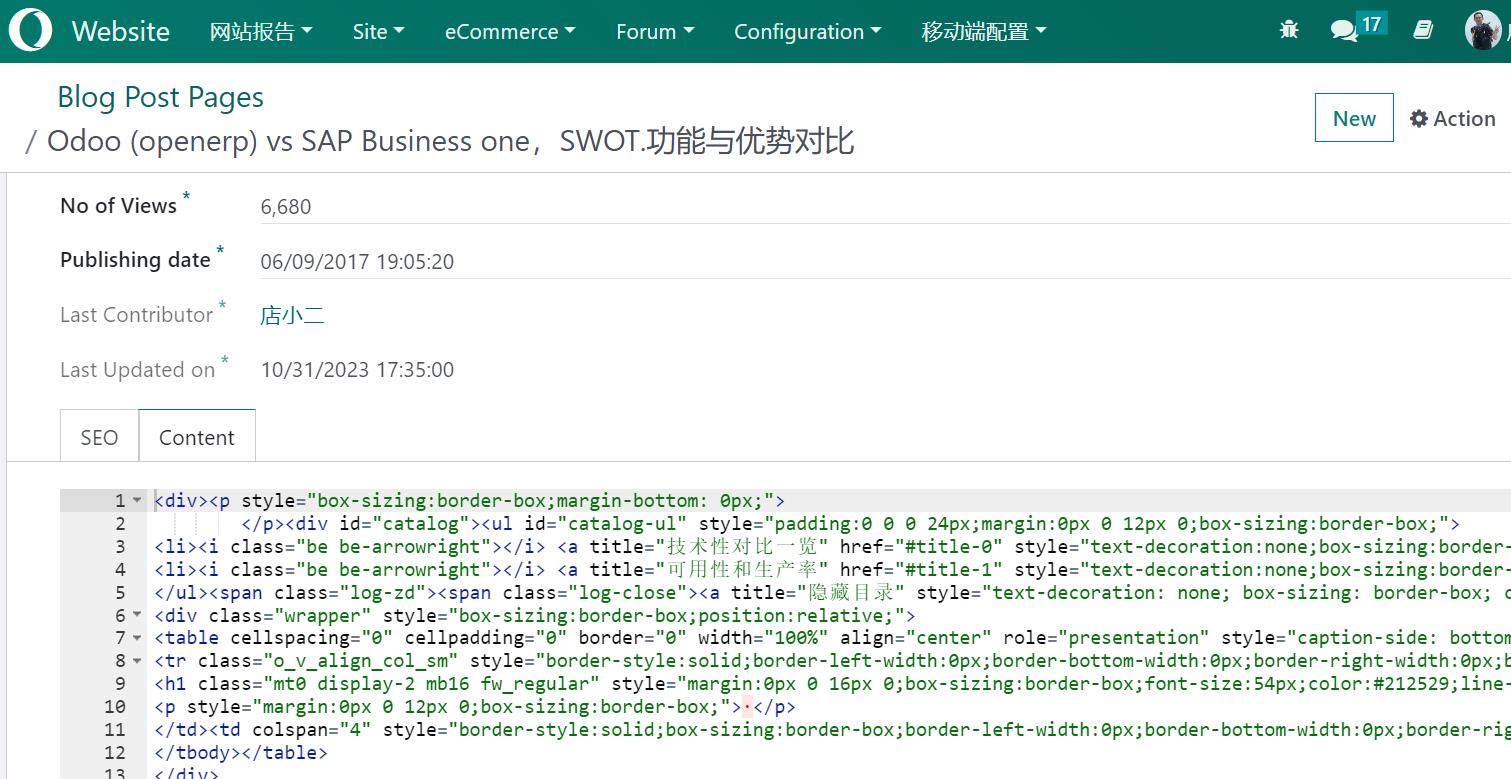Click the No of Views label
This screenshot has height=779, width=1511.
click(118, 206)
